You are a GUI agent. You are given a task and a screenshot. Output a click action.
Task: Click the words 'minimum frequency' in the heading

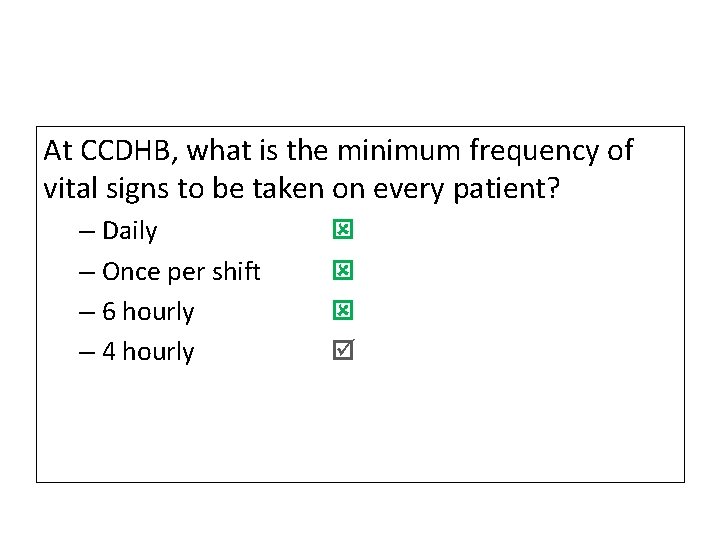(x=470, y=151)
